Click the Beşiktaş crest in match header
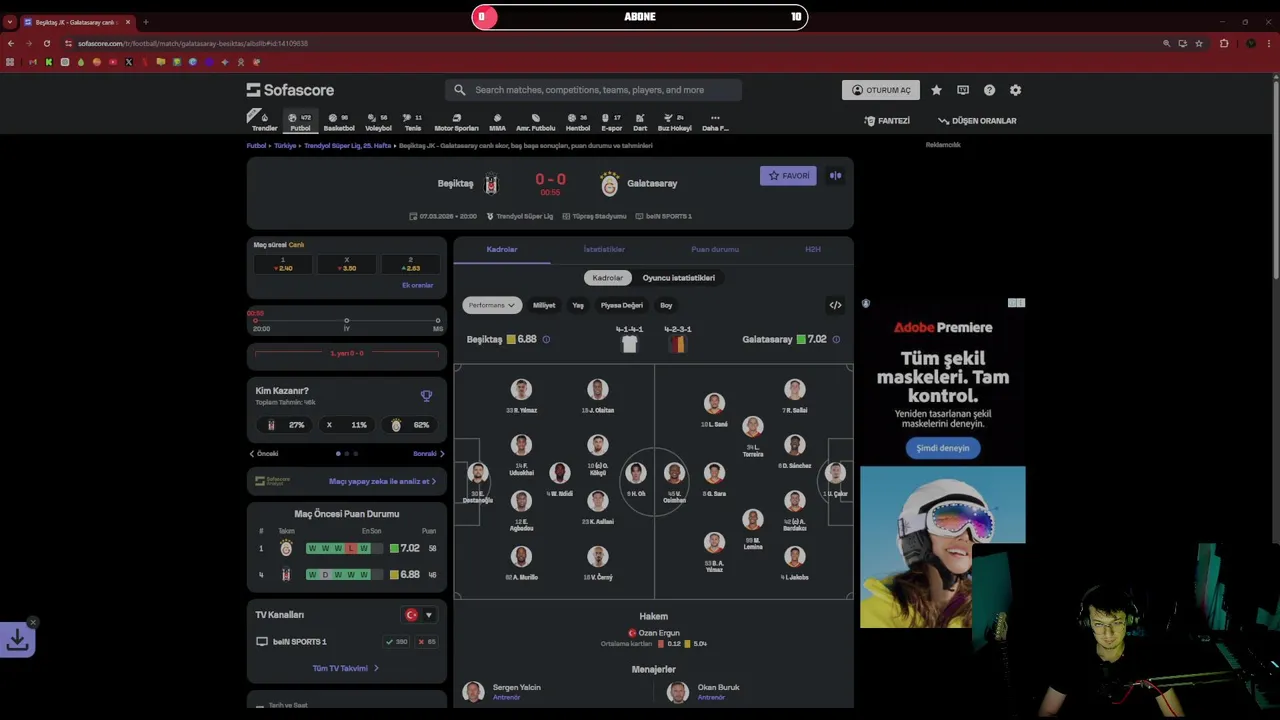1280x720 pixels. (490, 184)
